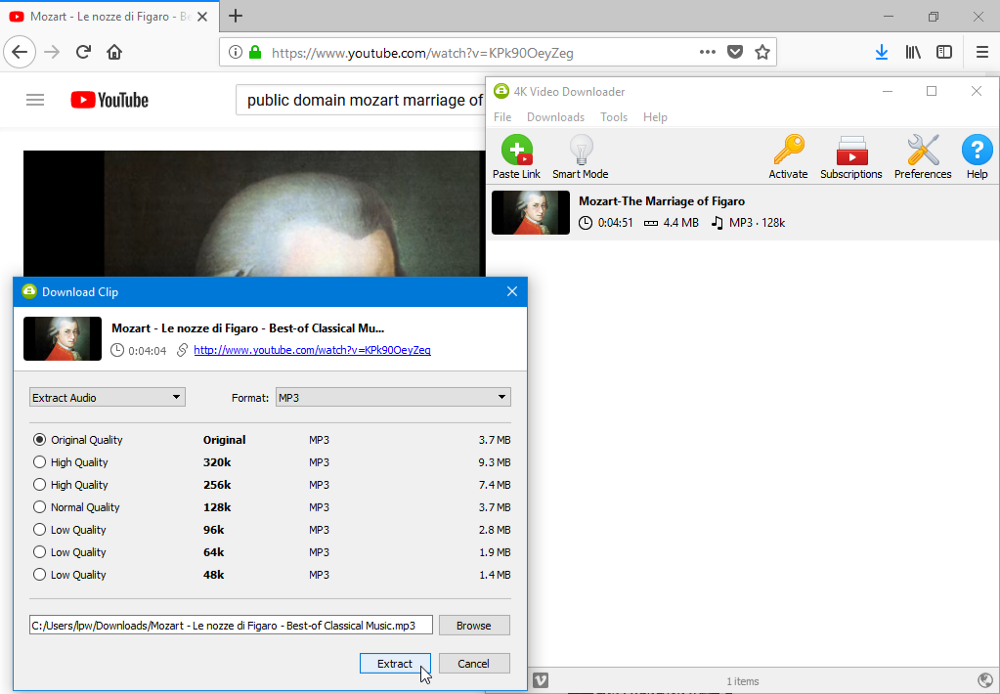
Task: Click the 0:04:04 duration text
Action: click(x=147, y=350)
